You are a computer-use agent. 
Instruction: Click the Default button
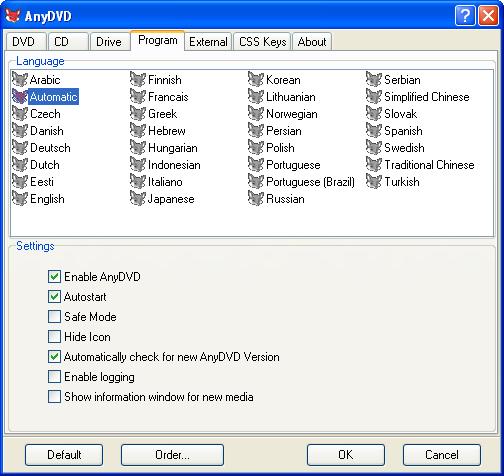(64, 455)
